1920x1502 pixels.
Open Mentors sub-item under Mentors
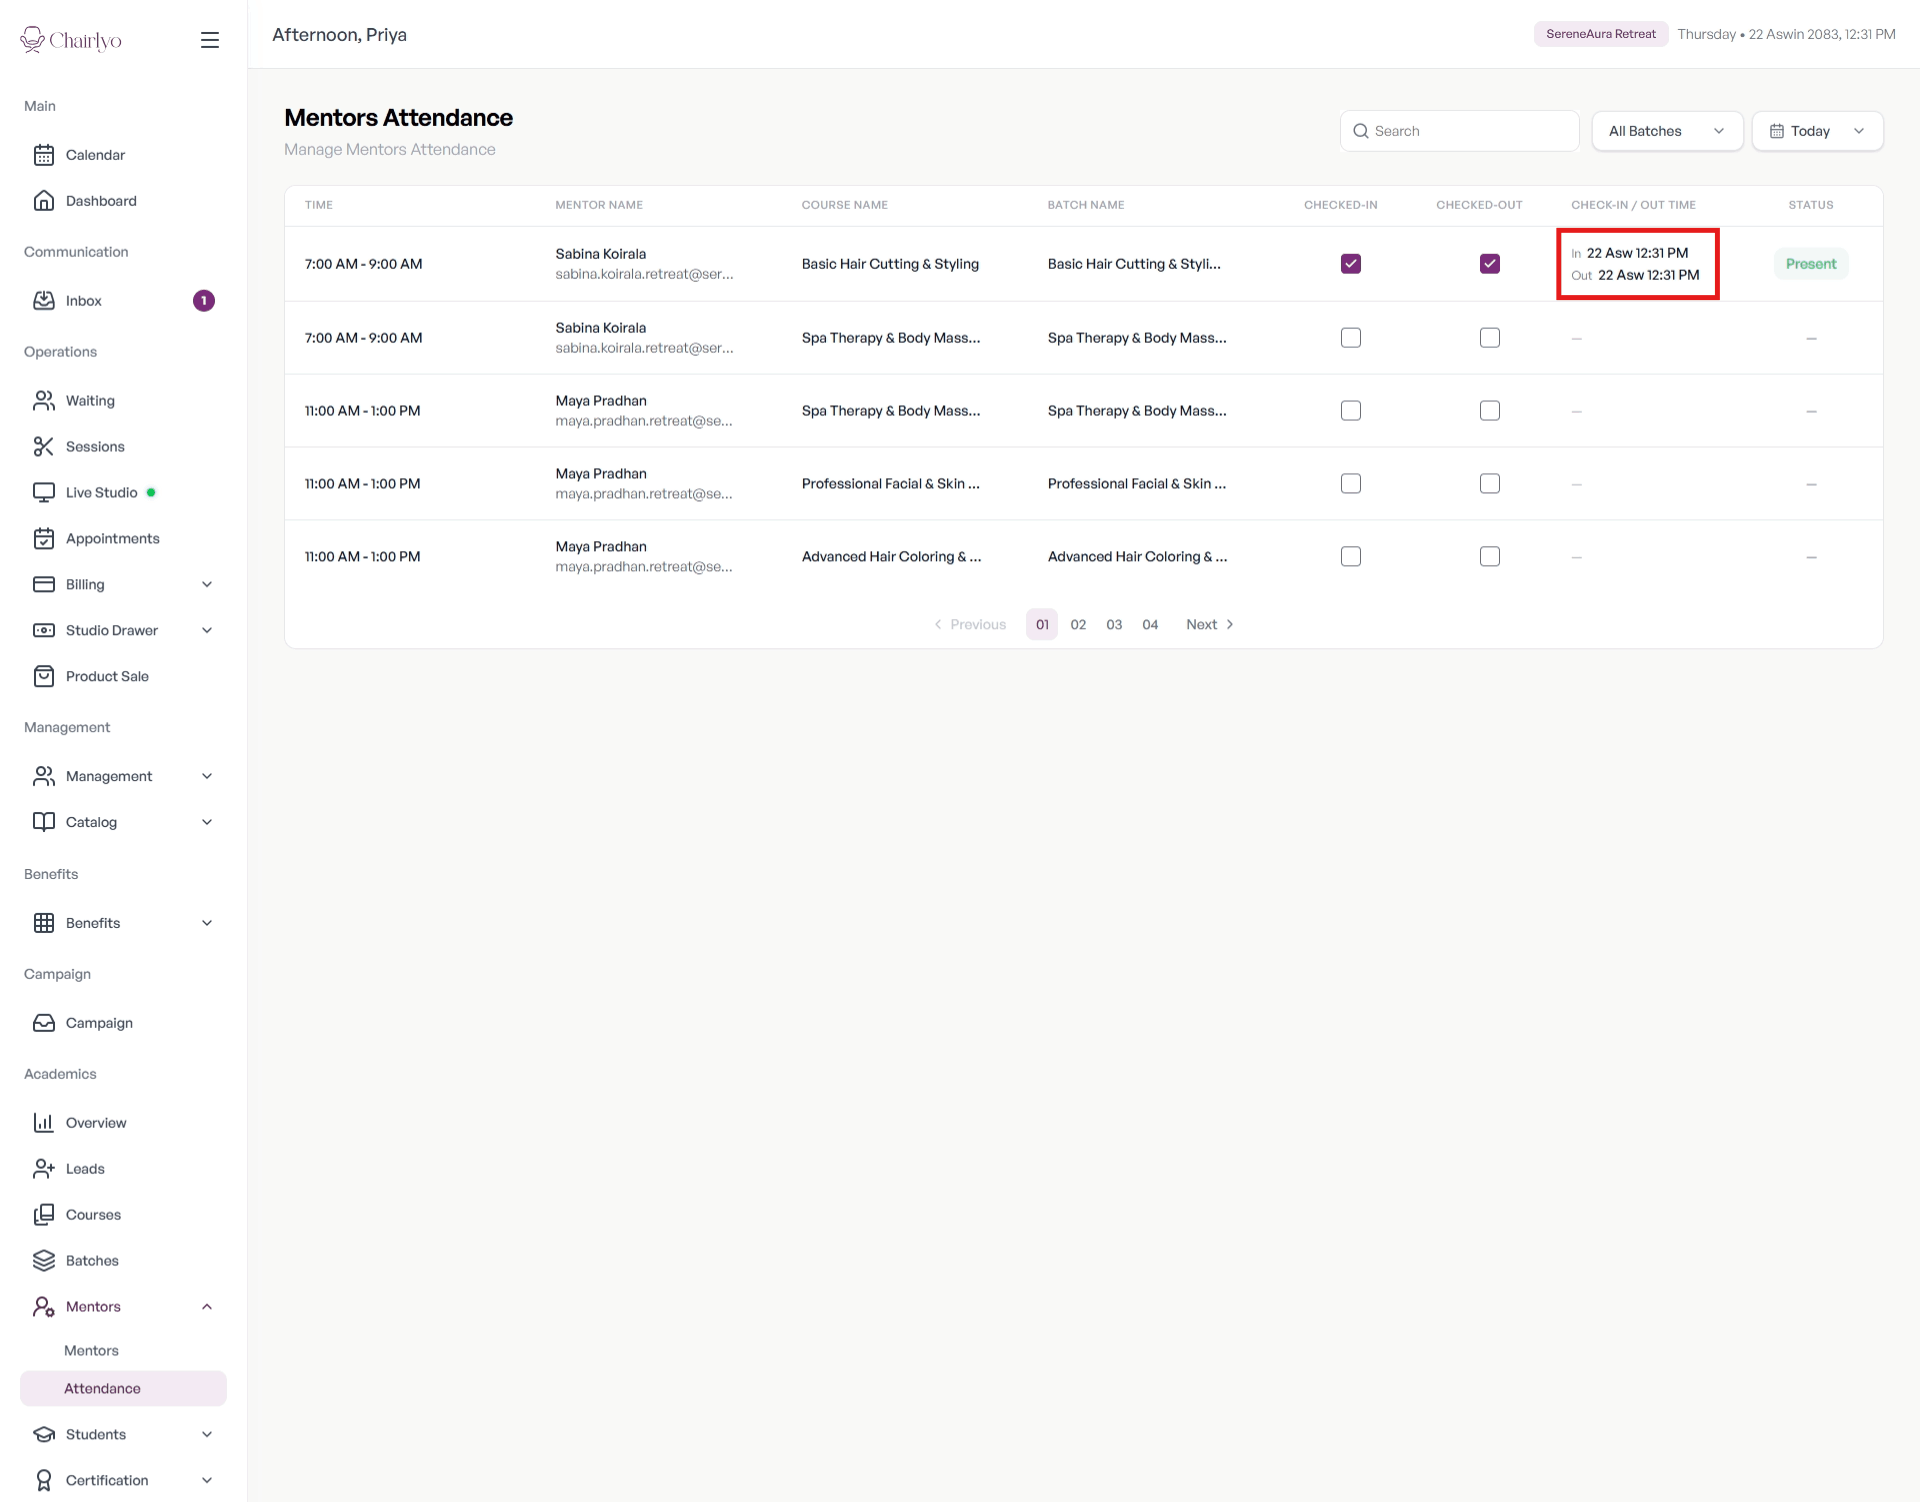click(x=91, y=1351)
